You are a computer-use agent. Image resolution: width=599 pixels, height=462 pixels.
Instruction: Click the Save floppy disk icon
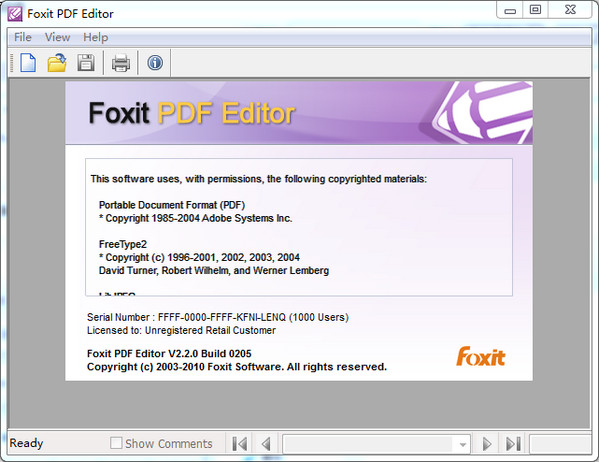(86, 63)
